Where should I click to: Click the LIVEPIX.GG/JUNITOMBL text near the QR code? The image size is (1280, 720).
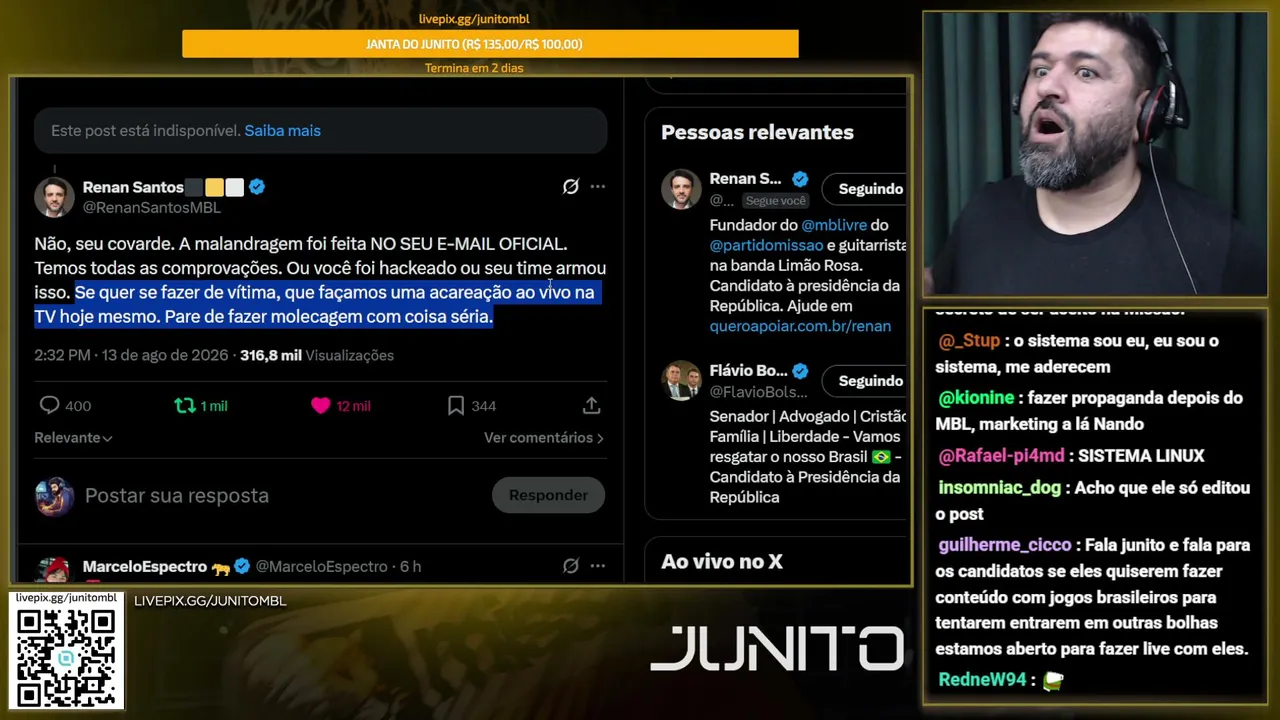click(x=210, y=601)
